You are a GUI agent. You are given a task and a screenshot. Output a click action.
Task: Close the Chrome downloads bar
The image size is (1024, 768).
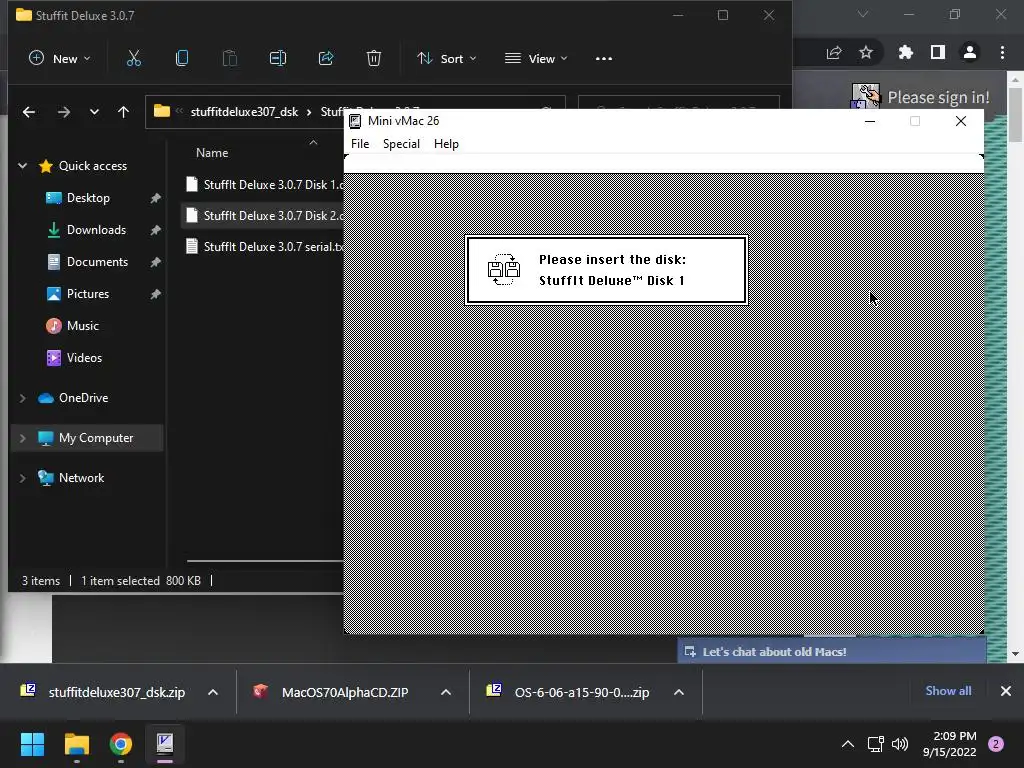tap(1006, 691)
